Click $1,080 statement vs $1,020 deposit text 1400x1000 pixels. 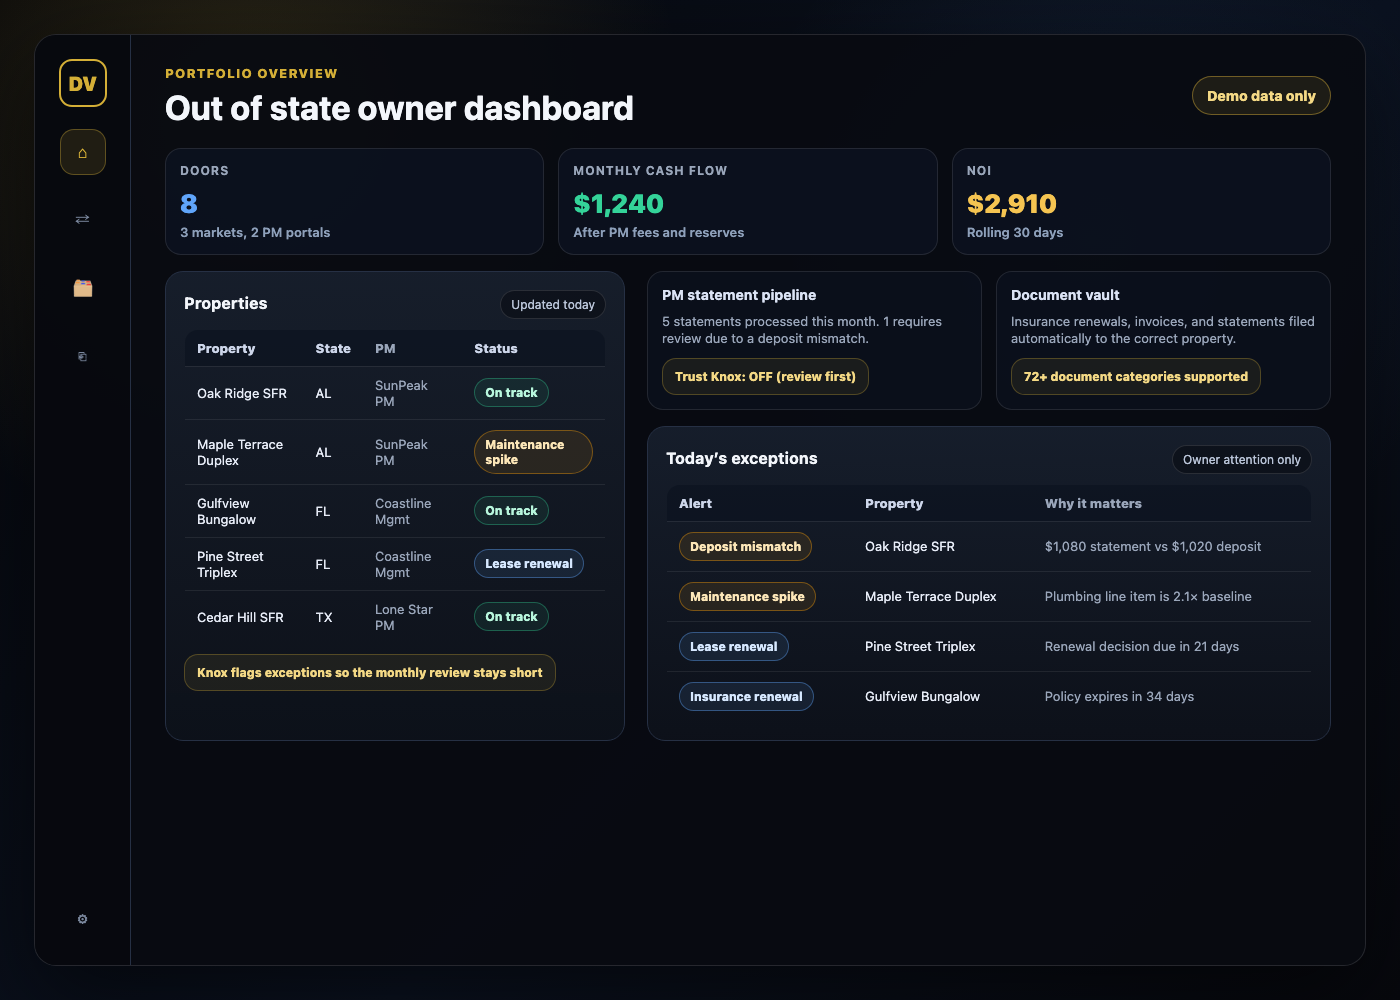1153,547
